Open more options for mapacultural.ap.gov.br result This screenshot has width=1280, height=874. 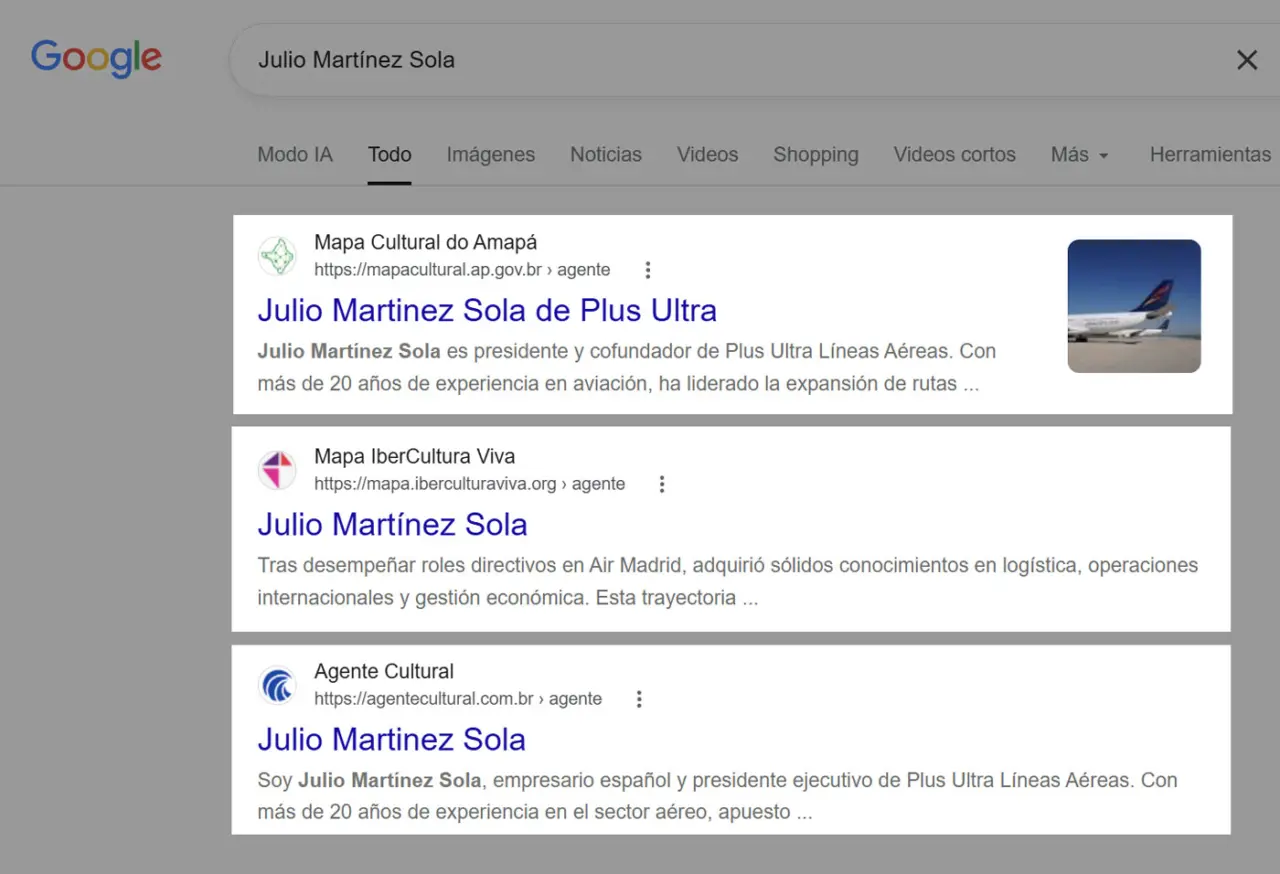(x=648, y=269)
